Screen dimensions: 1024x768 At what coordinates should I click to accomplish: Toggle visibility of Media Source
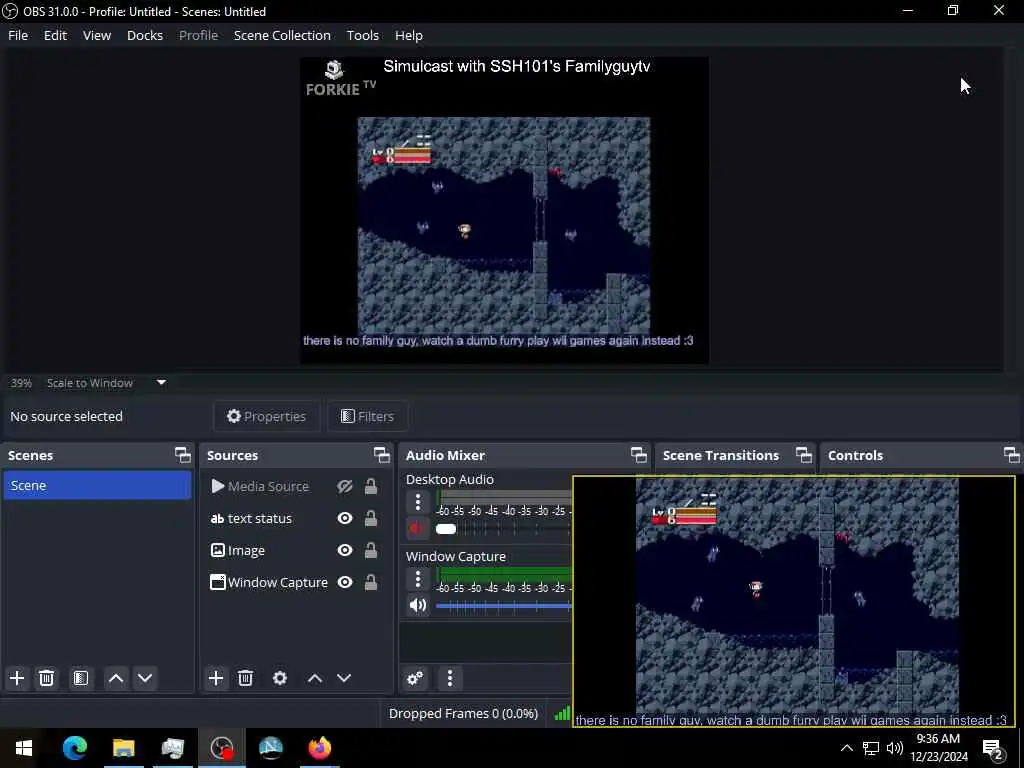click(345, 486)
